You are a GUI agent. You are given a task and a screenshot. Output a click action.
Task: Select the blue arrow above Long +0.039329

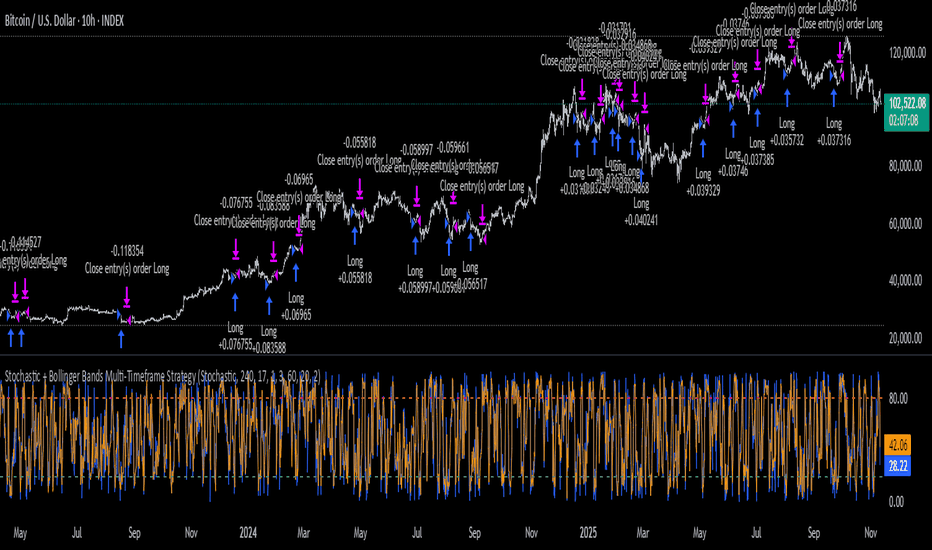pyautogui.click(x=704, y=146)
